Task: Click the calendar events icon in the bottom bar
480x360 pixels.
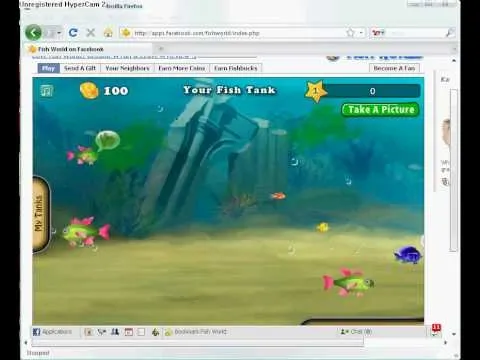Action: [129, 332]
